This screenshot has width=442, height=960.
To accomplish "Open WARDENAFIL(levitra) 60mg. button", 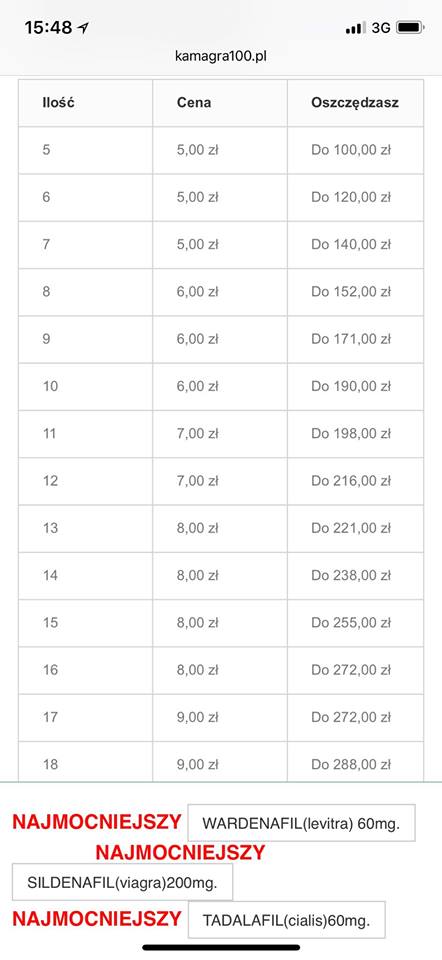I will coord(301,823).
